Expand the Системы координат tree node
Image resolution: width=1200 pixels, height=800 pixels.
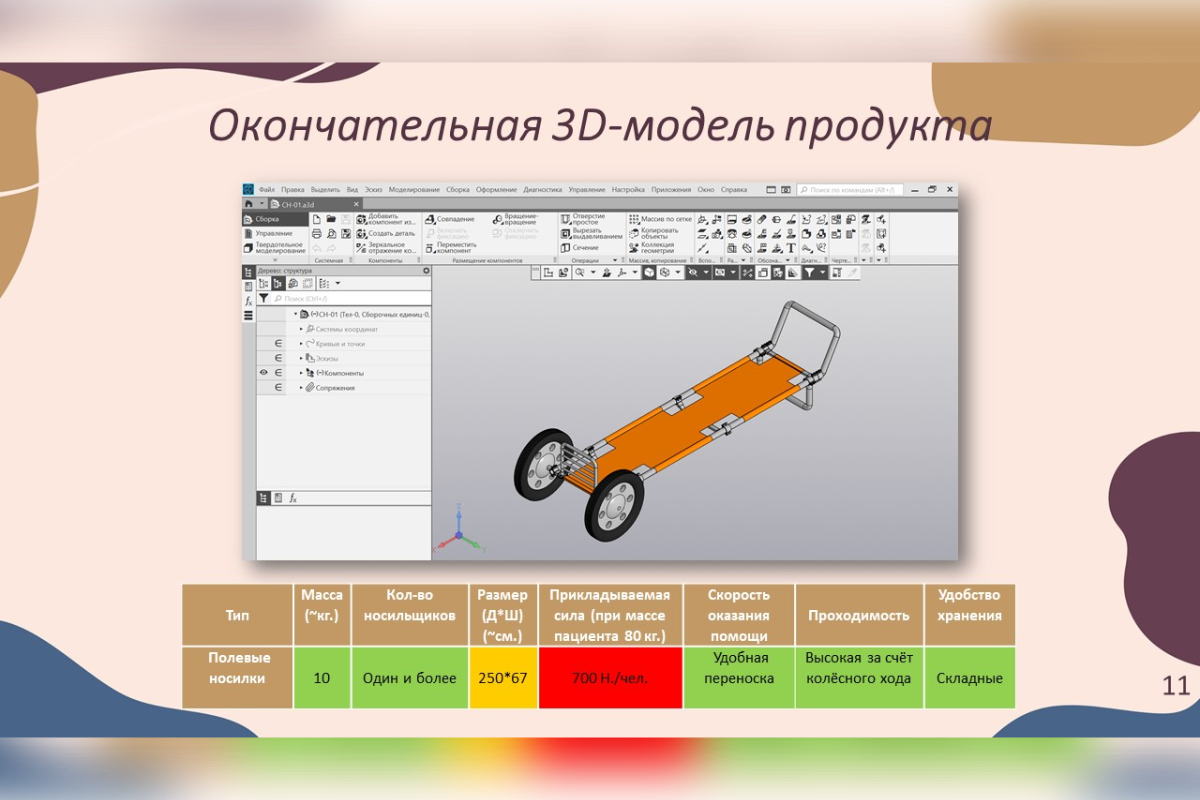(301, 329)
